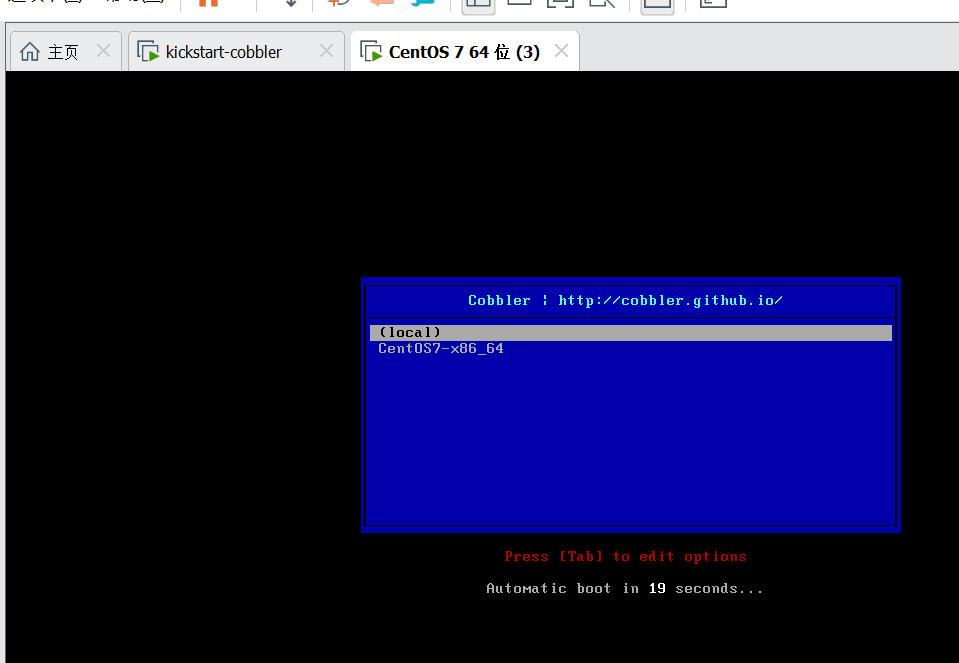
Task: Close the kickstart-cobbler tab
Action: [x=327, y=51]
